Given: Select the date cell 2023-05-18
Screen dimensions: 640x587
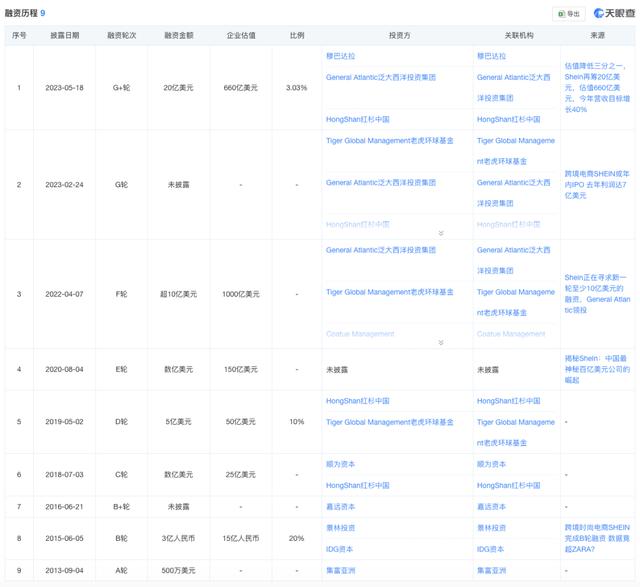Looking at the screenshot, I should (64, 88).
